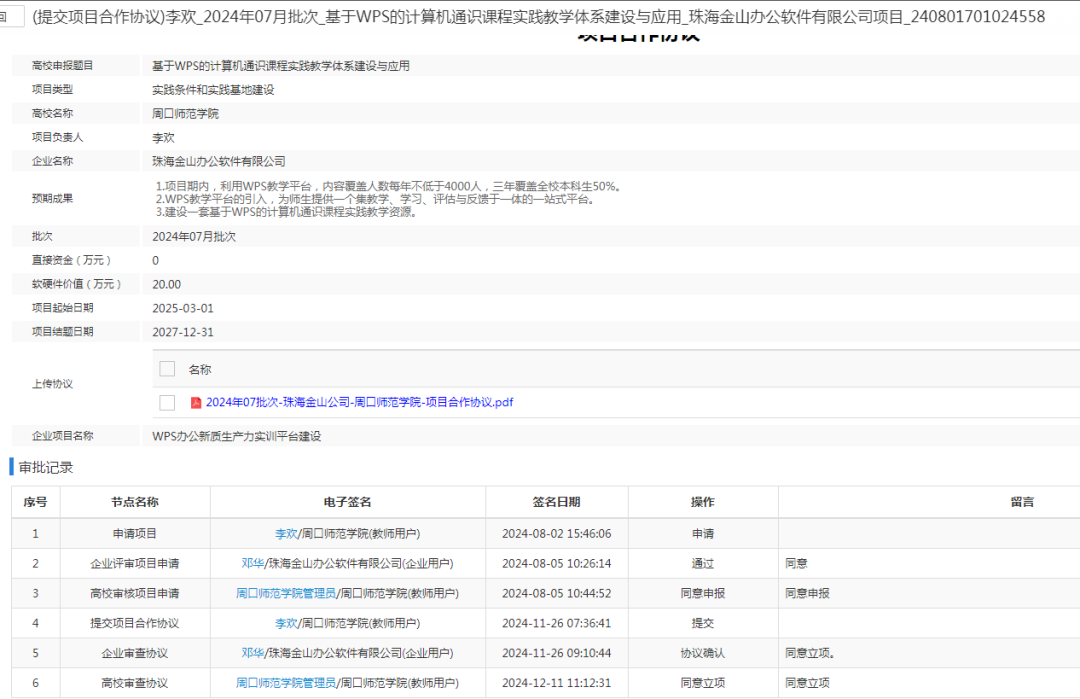The image size is (1080, 699).
Task: Click 周口师范学院管理员 in row 6 高校审查协议
Action: 286,683
